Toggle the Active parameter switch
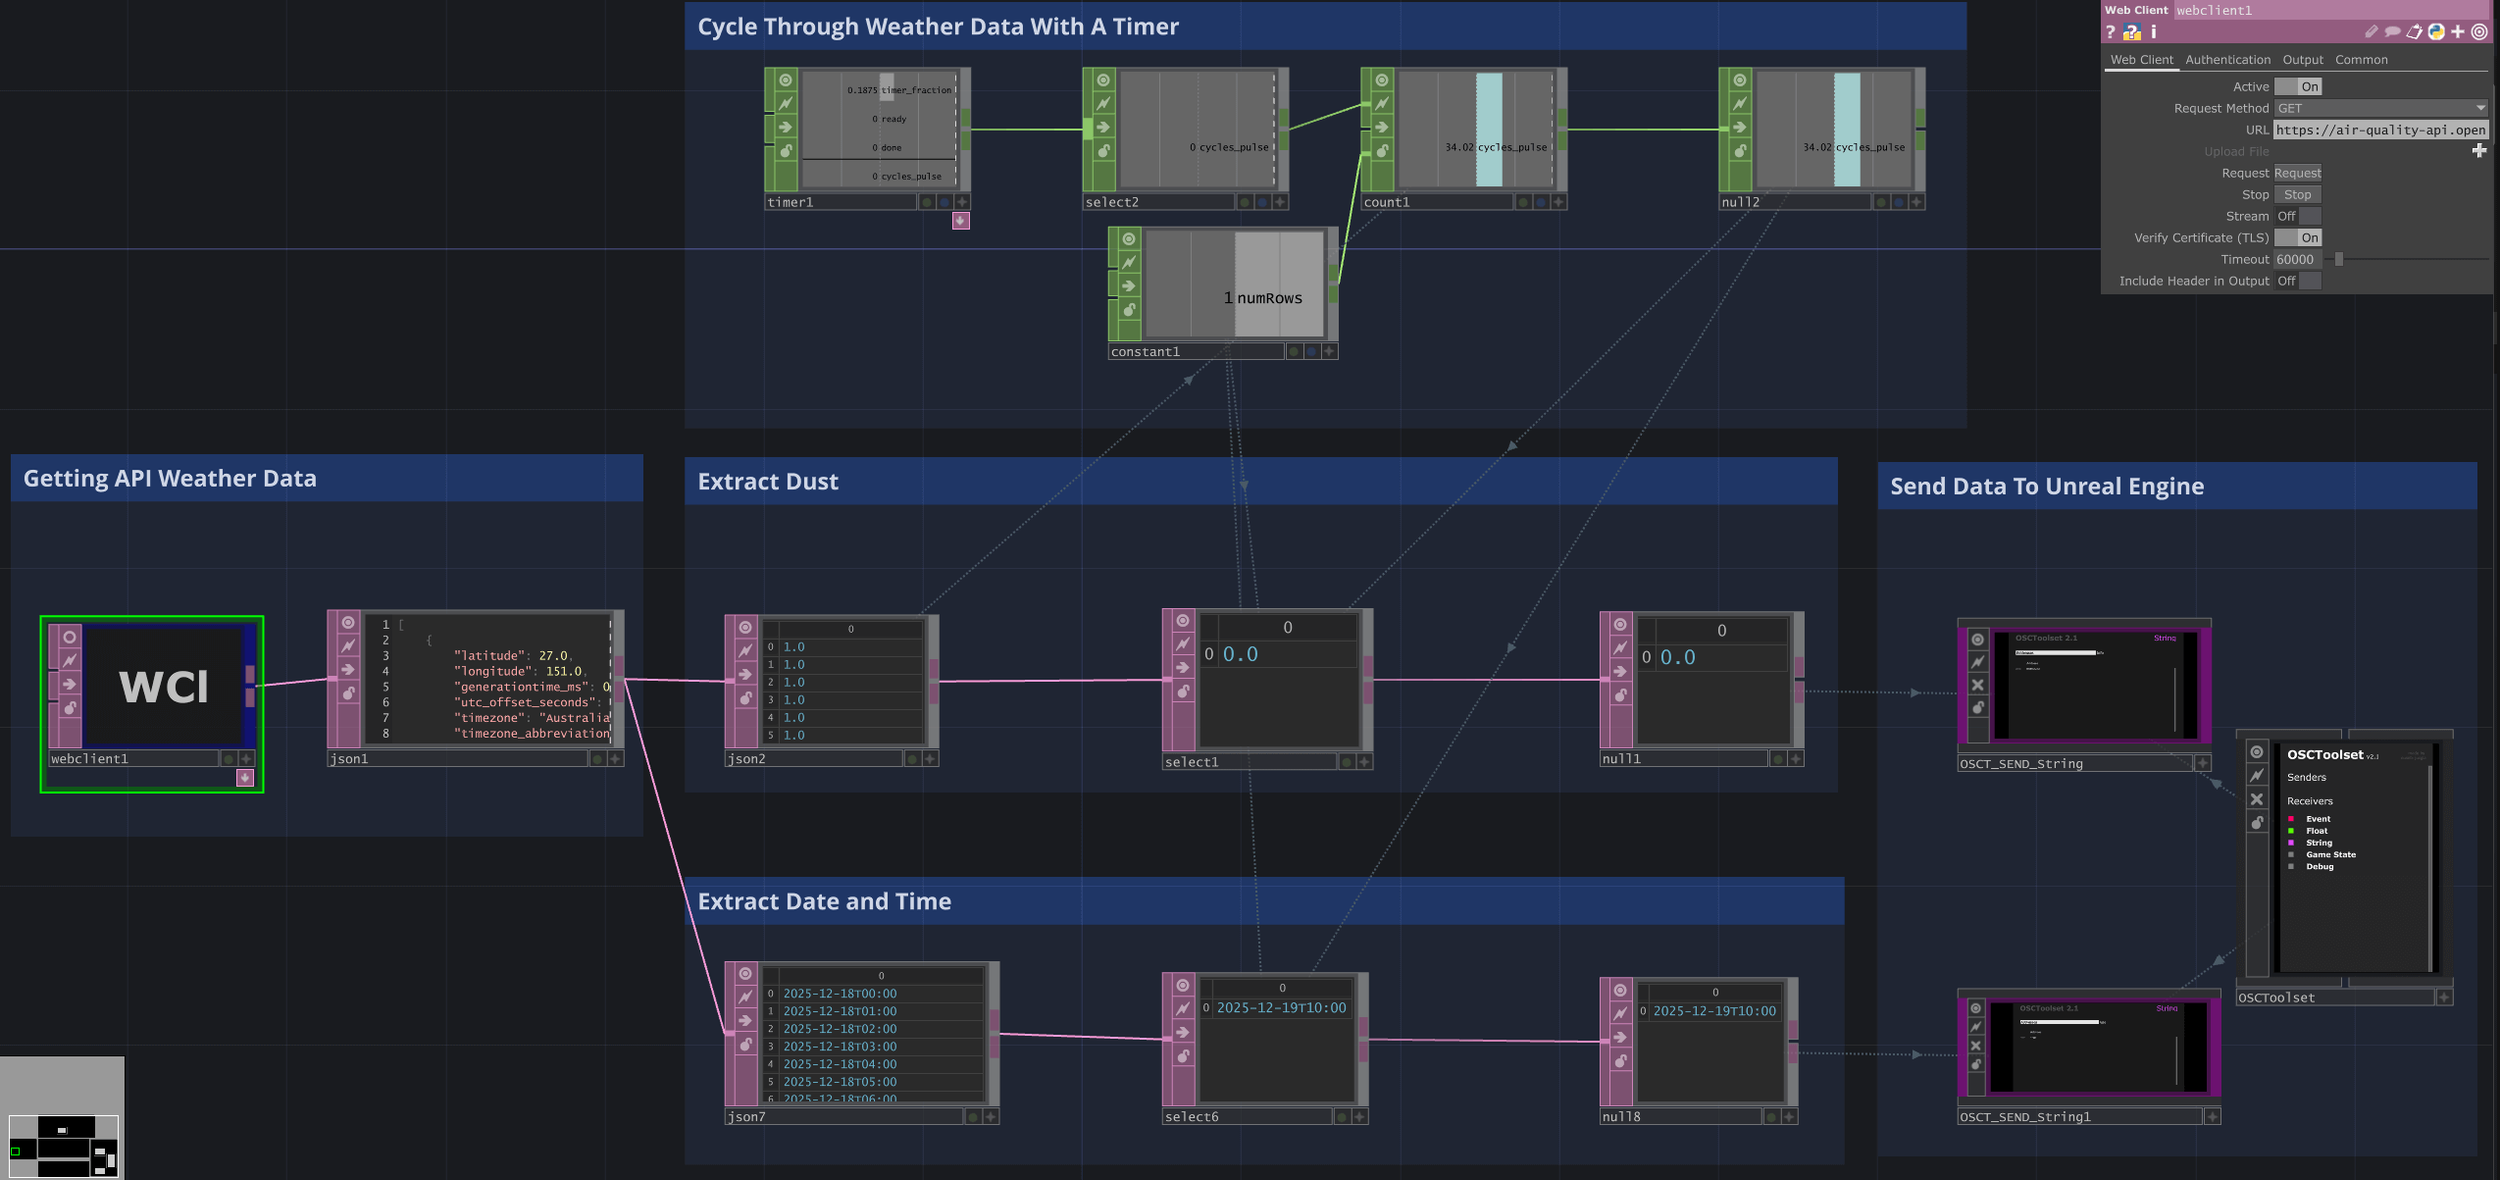This screenshot has height=1180, width=2500. (x=2297, y=87)
